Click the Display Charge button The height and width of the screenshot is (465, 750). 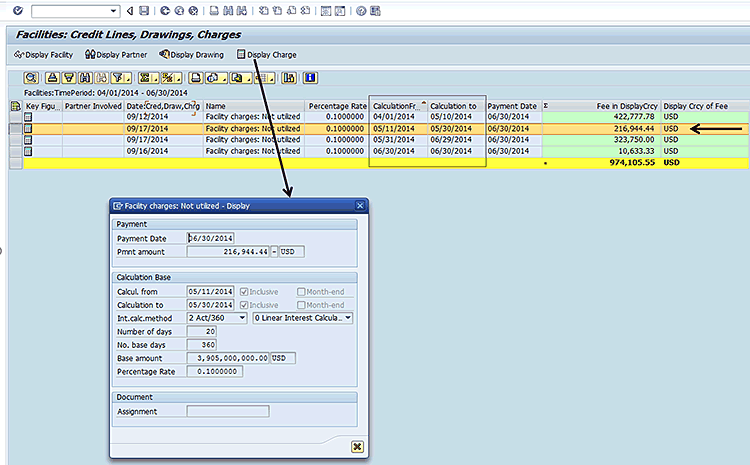(x=266, y=54)
